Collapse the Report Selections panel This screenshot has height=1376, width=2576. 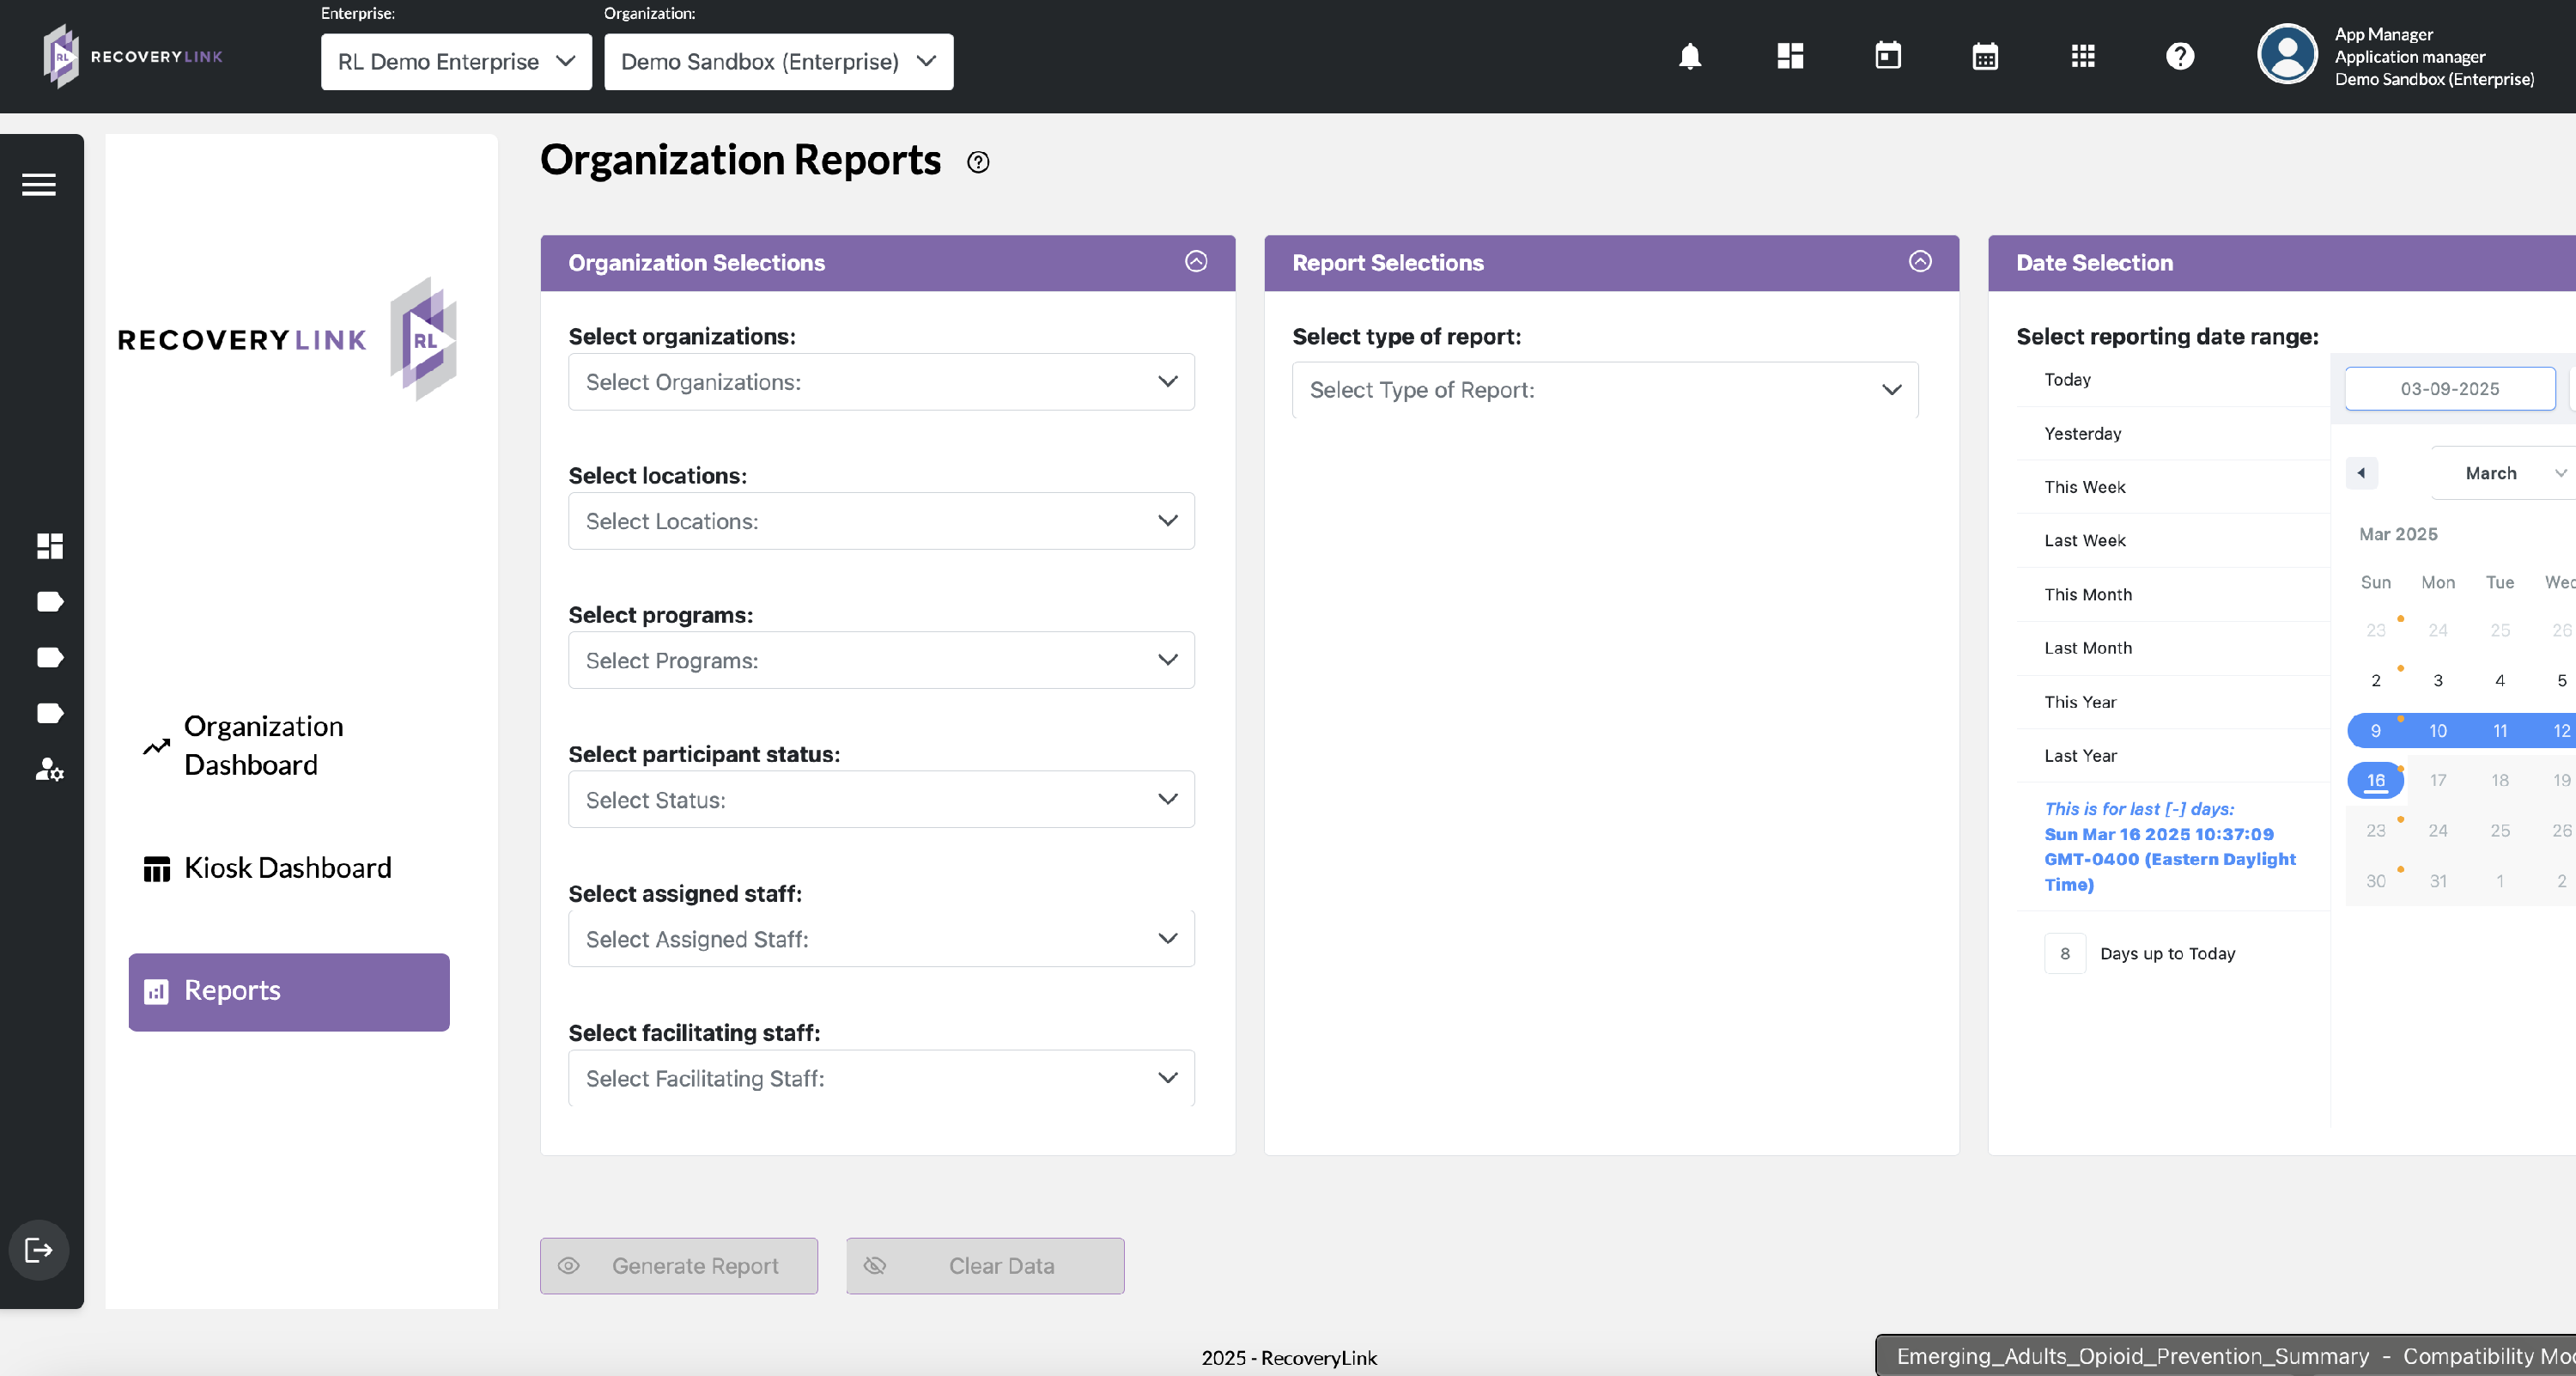click(1920, 262)
